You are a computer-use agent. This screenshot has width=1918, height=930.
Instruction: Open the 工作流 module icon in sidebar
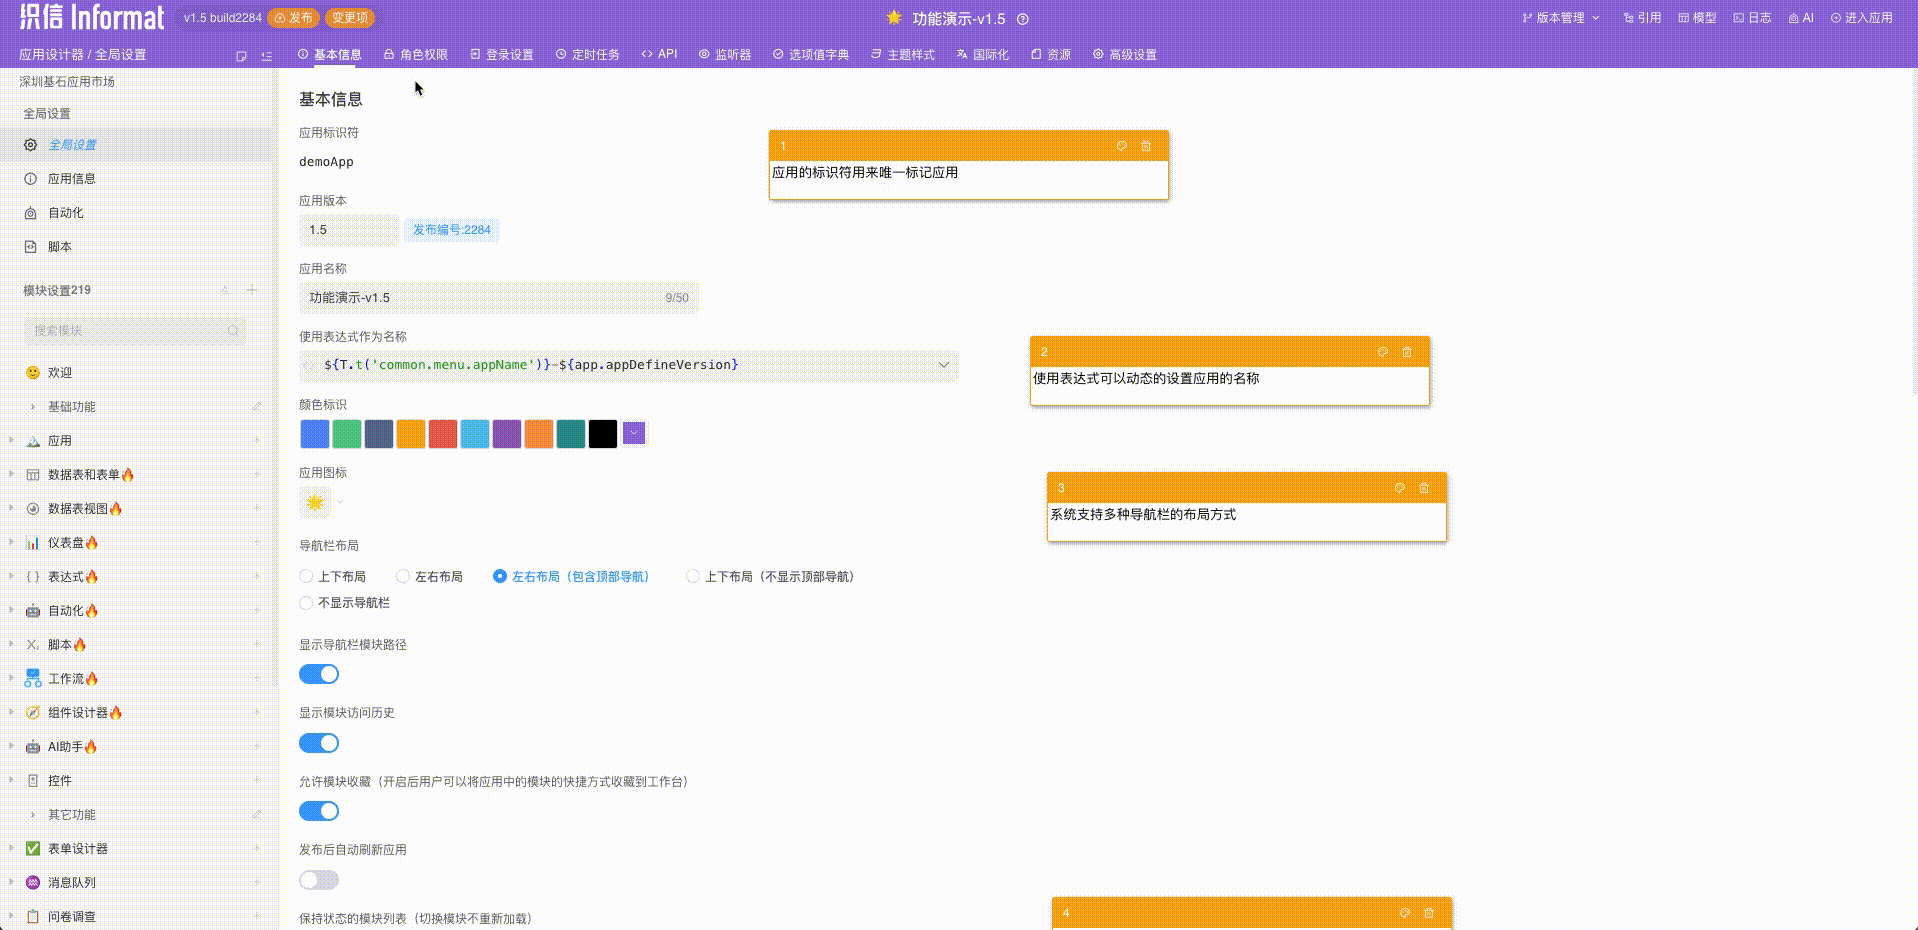tap(31, 678)
